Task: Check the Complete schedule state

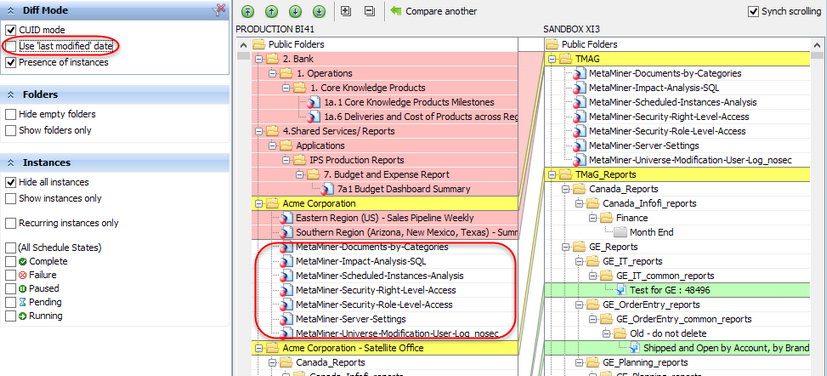Action: coord(11,261)
